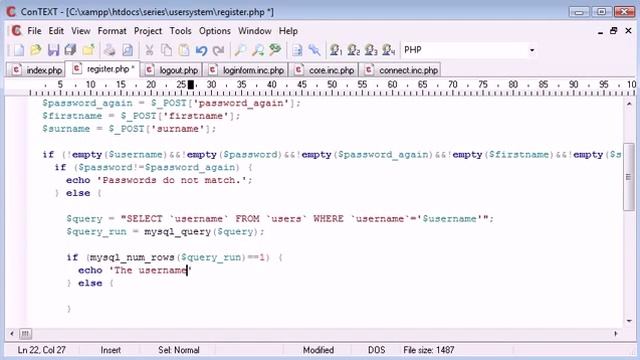Click the $surname assignment line

coord(129,129)
